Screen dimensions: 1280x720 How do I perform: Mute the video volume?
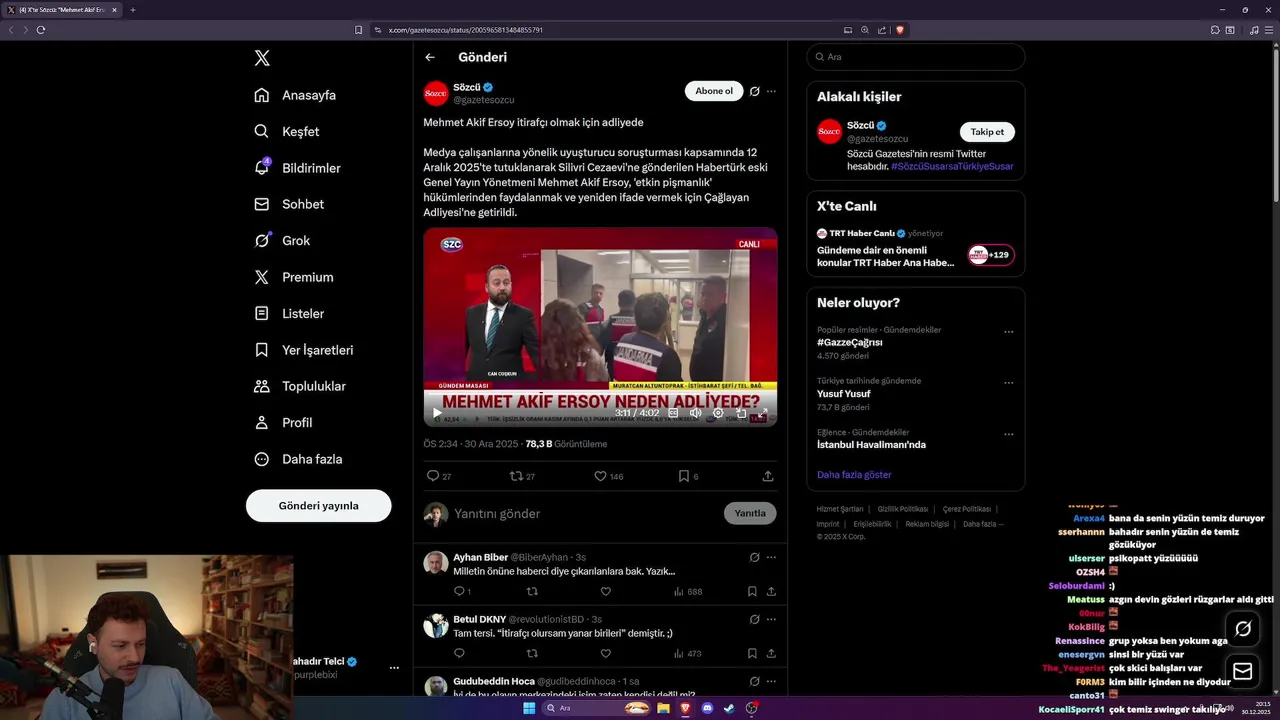pos(695,413)
